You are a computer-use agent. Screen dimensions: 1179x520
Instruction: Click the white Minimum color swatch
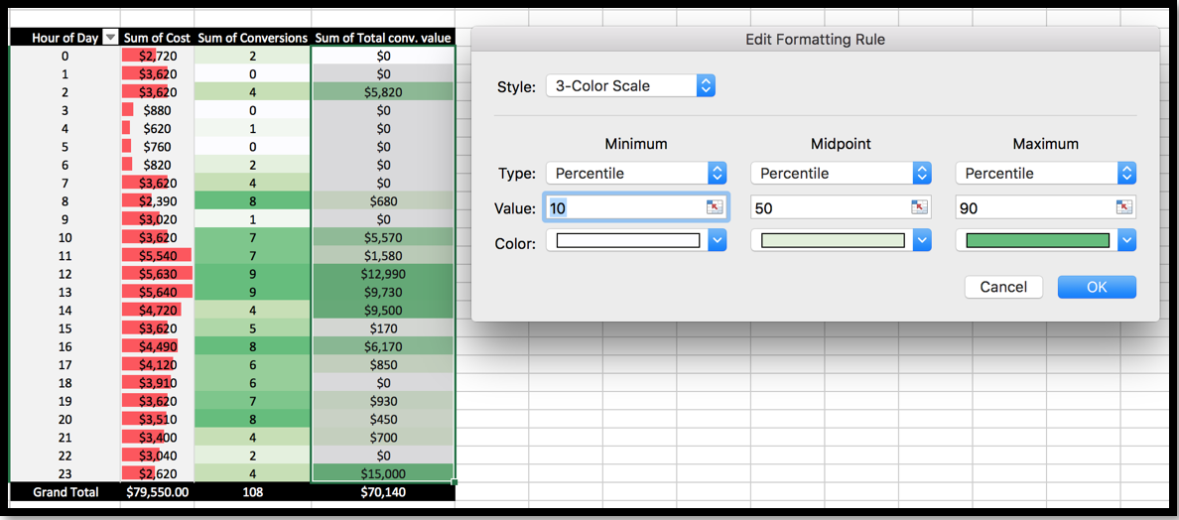point(628,240)
